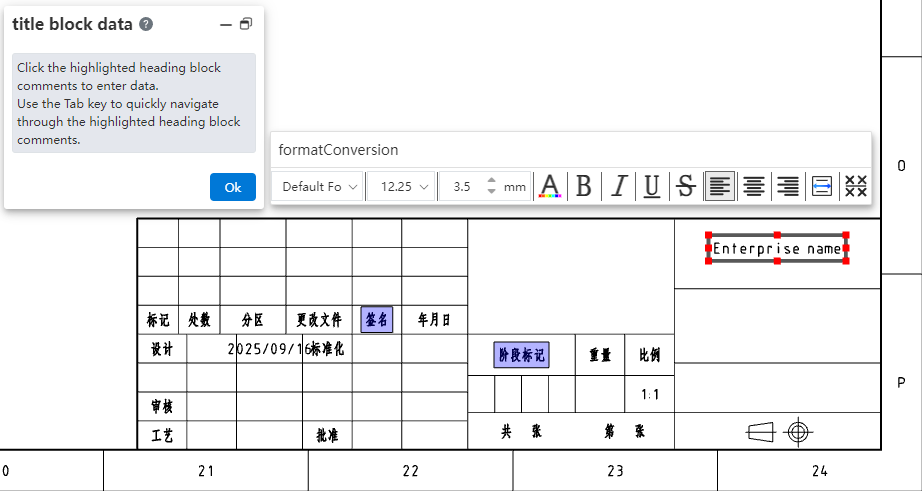This screenshot has height=491, width=922.
Task: Open the text color picker
Action: (549, 186)
